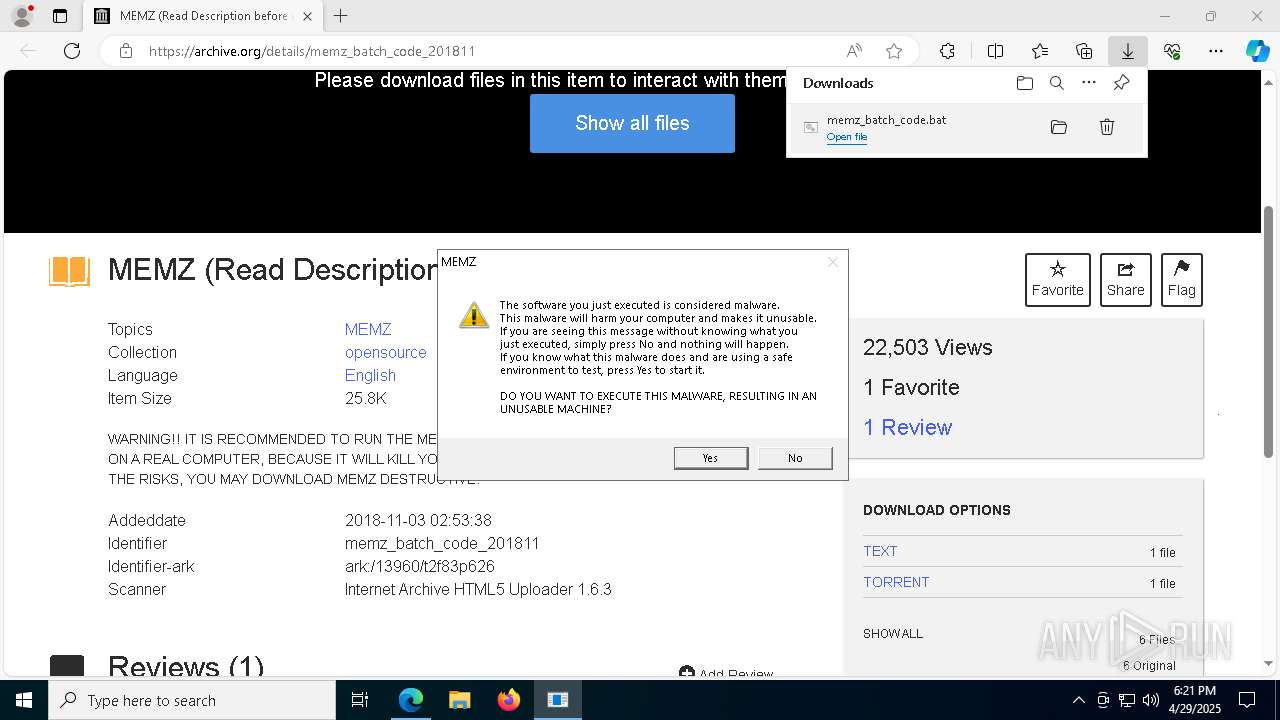Viewport: 1280px width, 720px height.
Task: Select the TEXT download option
Action: click(880, 551)
